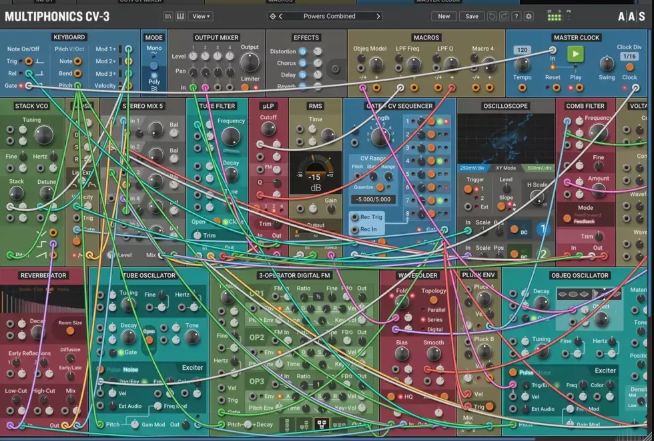654x441 pixels.
Task: Toggle the Delay effect switch
Action: [302, 75]
